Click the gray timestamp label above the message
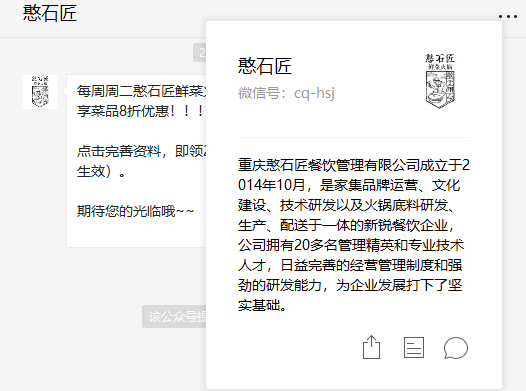This screenshot has height=391, width=526. tap(200, 53)
